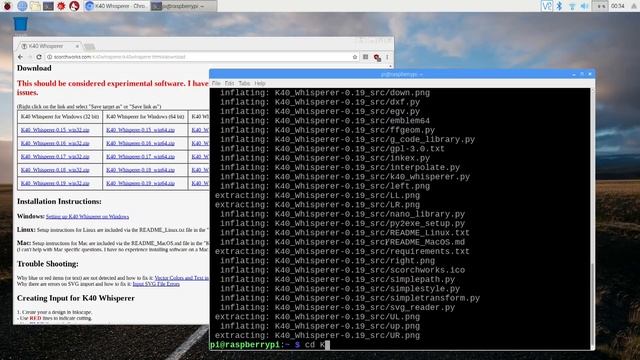
Task: Click the Trouble Shooting heading
Action: coord(48,264)
